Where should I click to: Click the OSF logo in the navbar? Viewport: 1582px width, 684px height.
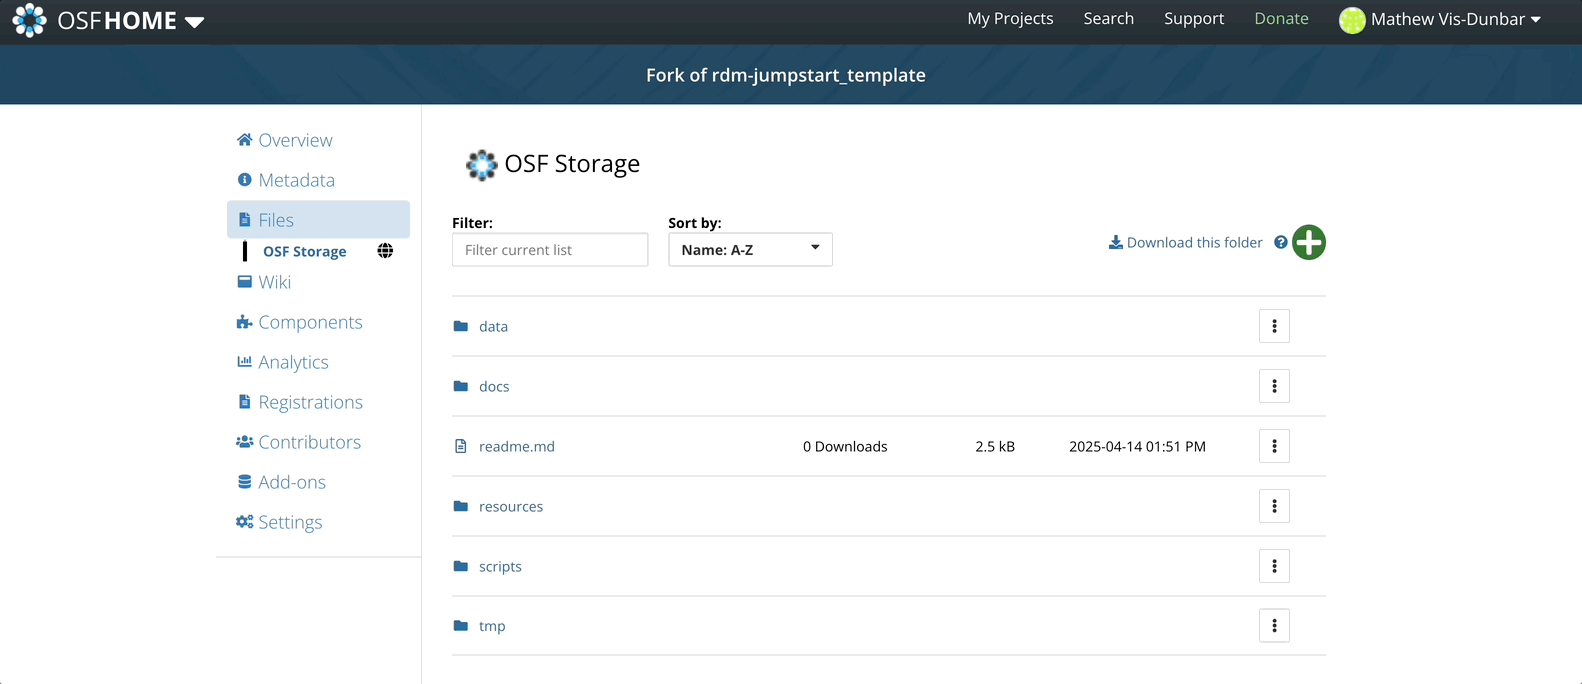click(x=29, y=20)
